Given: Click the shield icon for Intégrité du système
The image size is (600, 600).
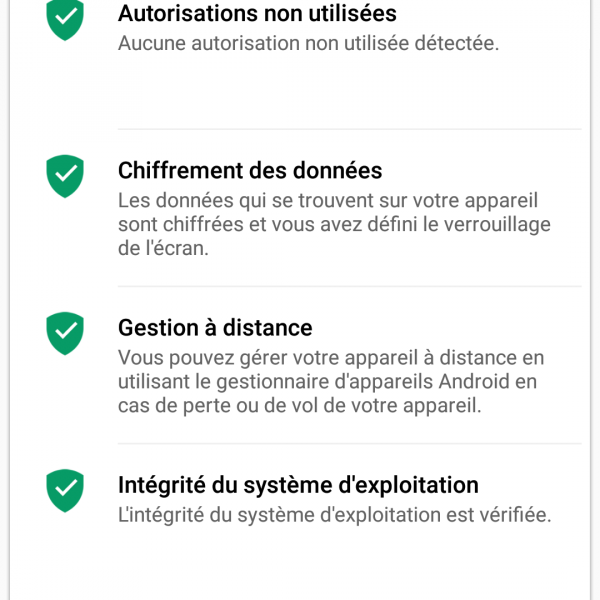Looking at the screenshot, I should click(66, 490).
